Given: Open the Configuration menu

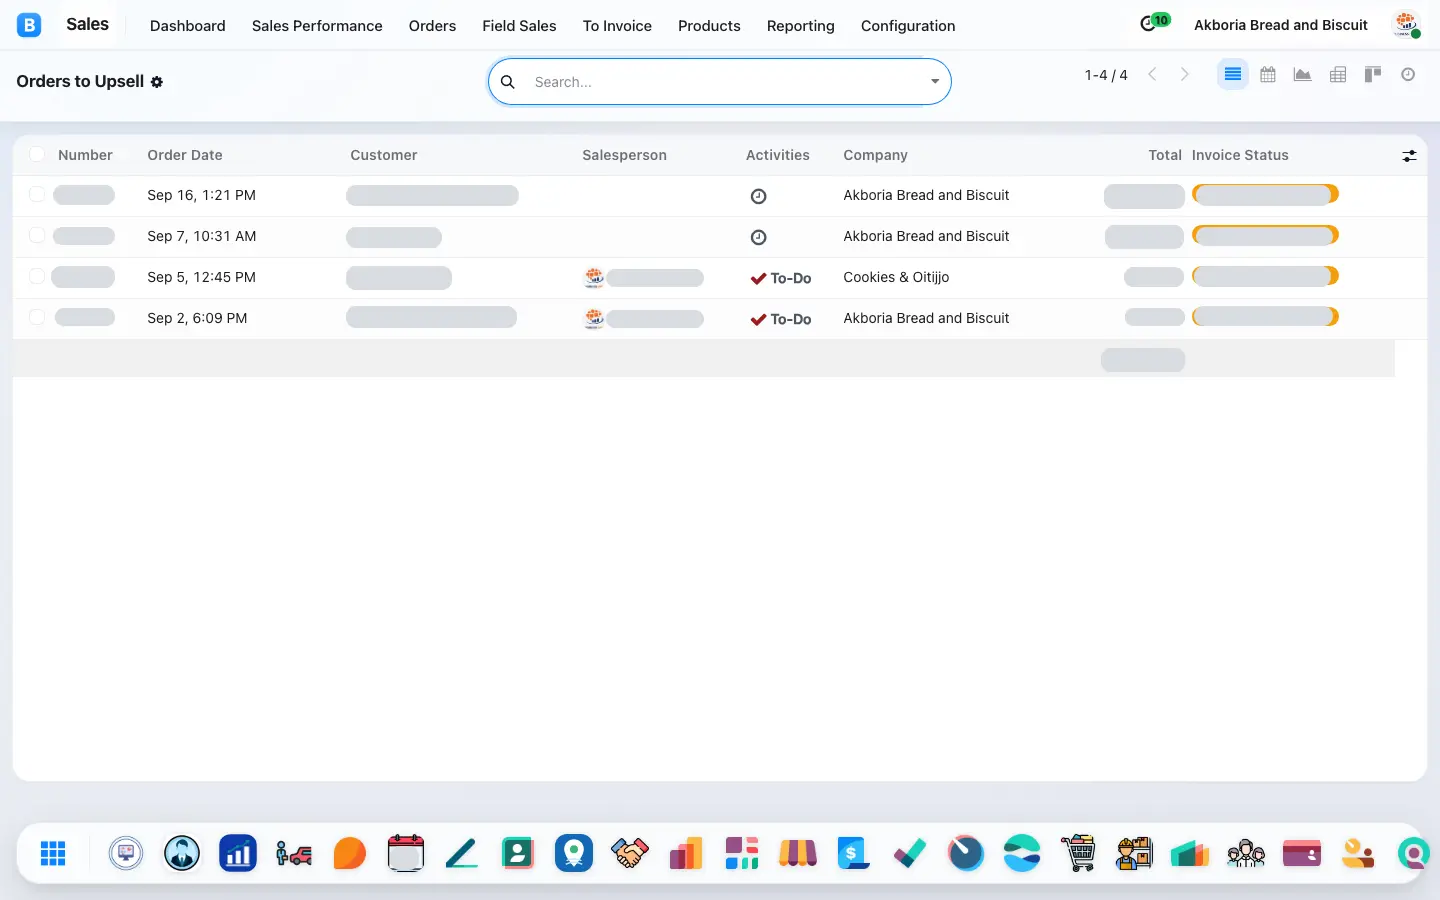Looking at the screenshot, I should [908, 26].
